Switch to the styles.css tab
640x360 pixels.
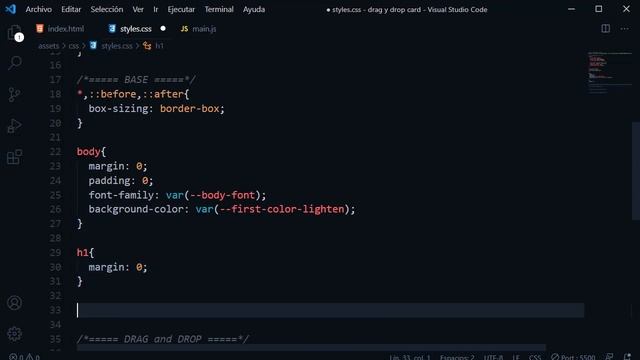click(x=136, y=29)
